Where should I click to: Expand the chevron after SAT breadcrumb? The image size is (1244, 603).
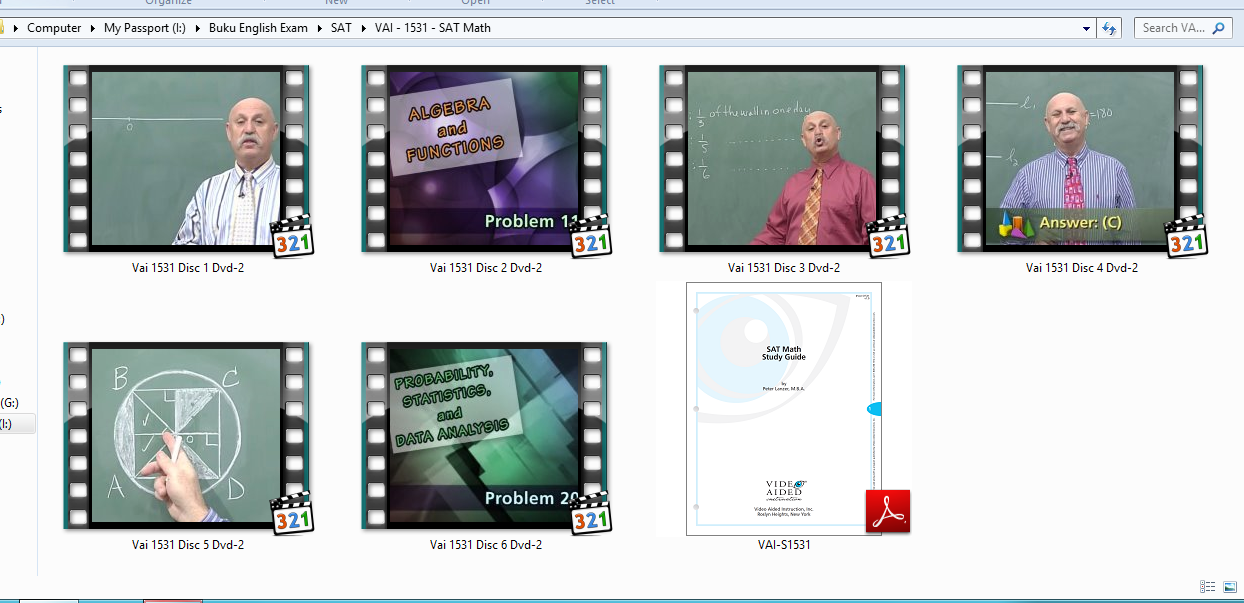364,28
